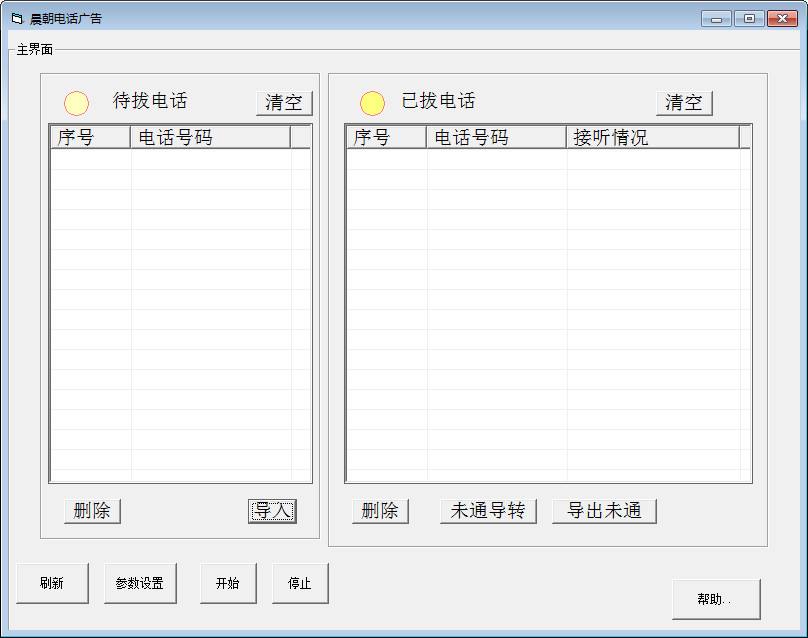Viewport: 808px width, 638px height.
Task: Sort by 接听情况 column header
Action: click(652, 138)
